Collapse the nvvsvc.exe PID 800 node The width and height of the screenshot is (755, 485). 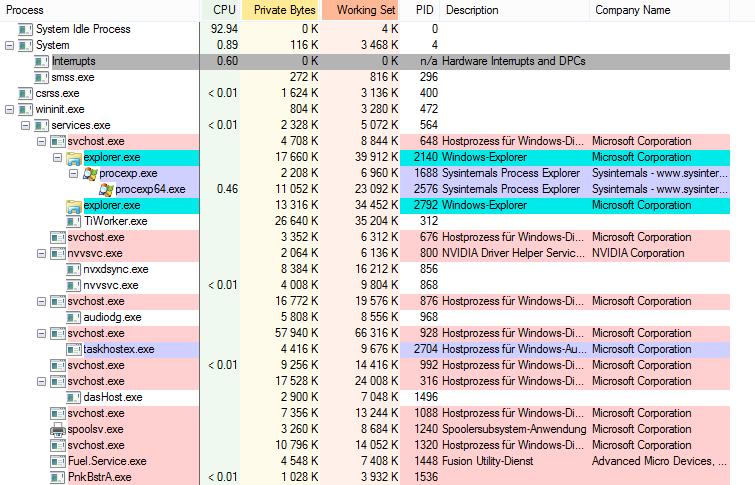click(x=41, y=254)
